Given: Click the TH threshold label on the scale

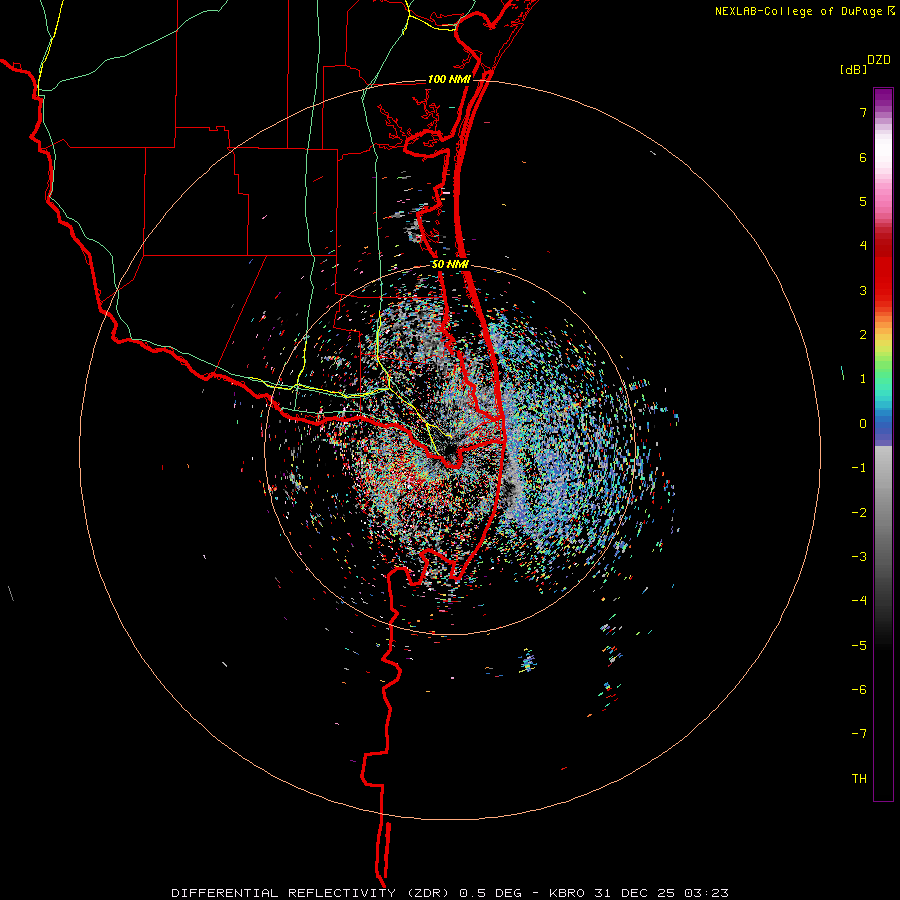Looking at the screenshot, I should [x=859, y=779].
